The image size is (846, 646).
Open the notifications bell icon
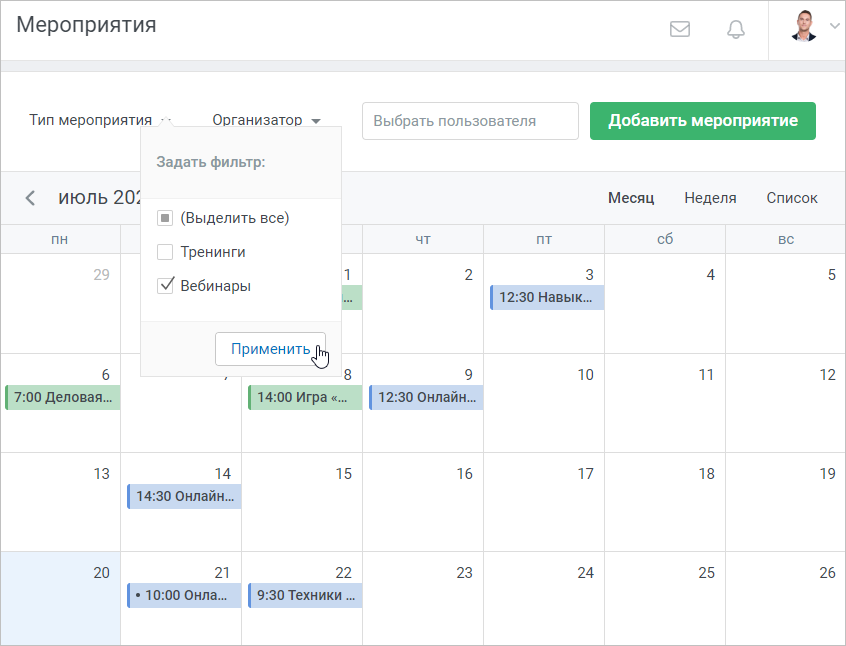[735, 29]
